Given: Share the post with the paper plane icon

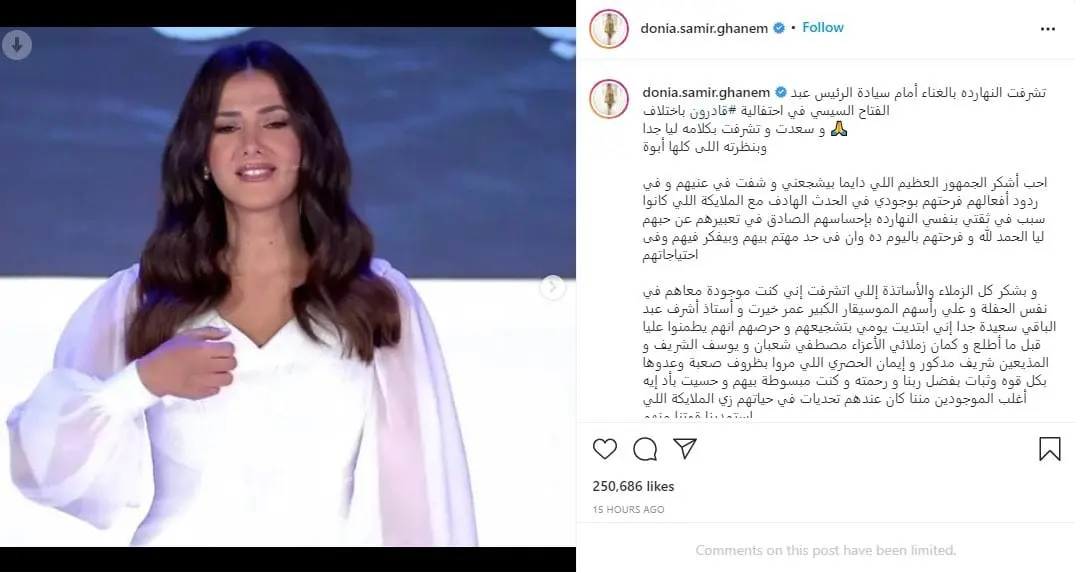Looking at the screenshot, I should (x=685, y=448).
